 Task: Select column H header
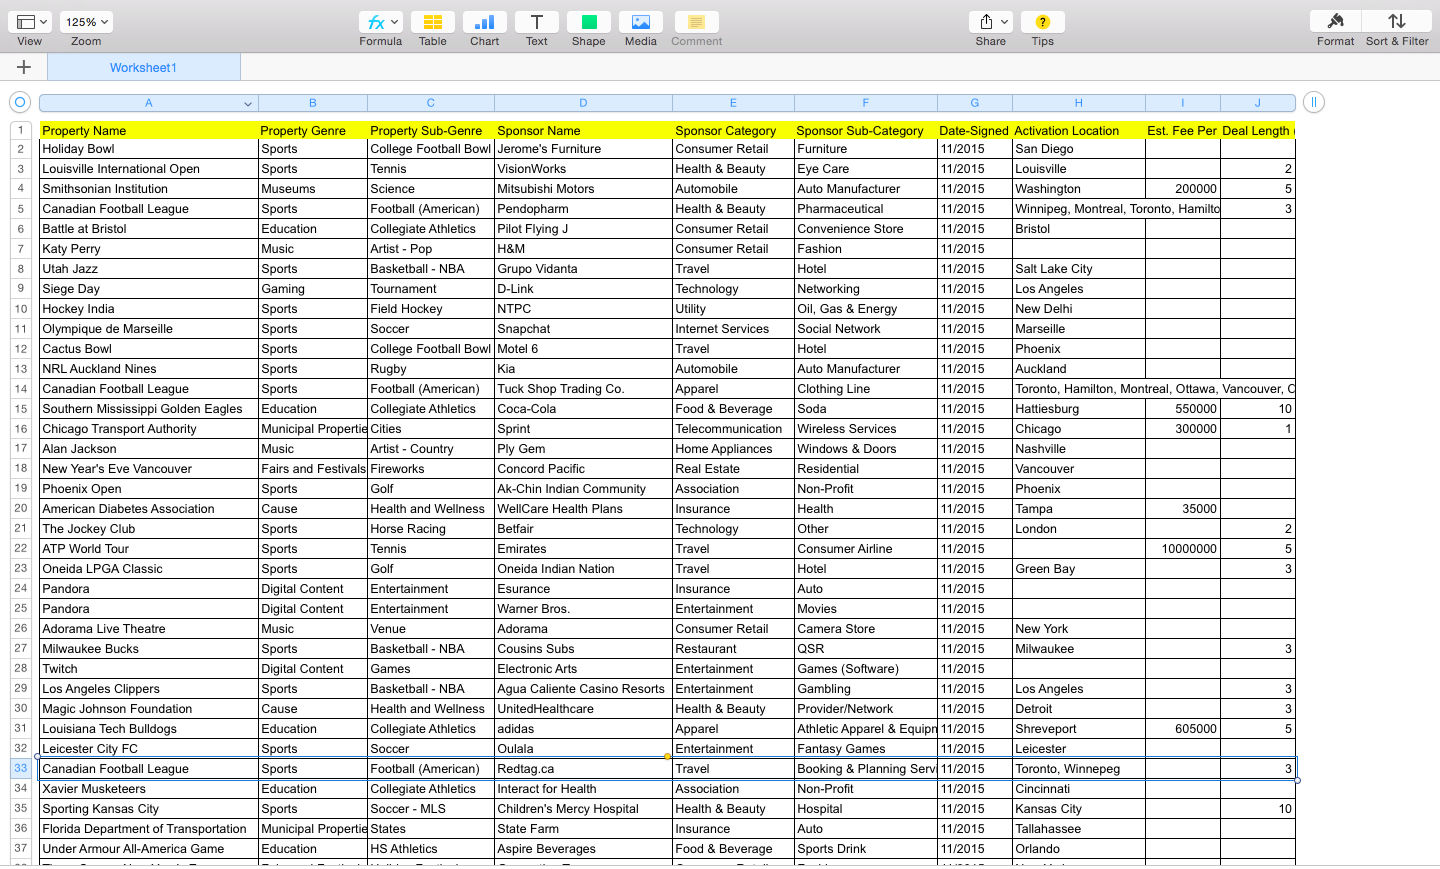(1079, 103)
